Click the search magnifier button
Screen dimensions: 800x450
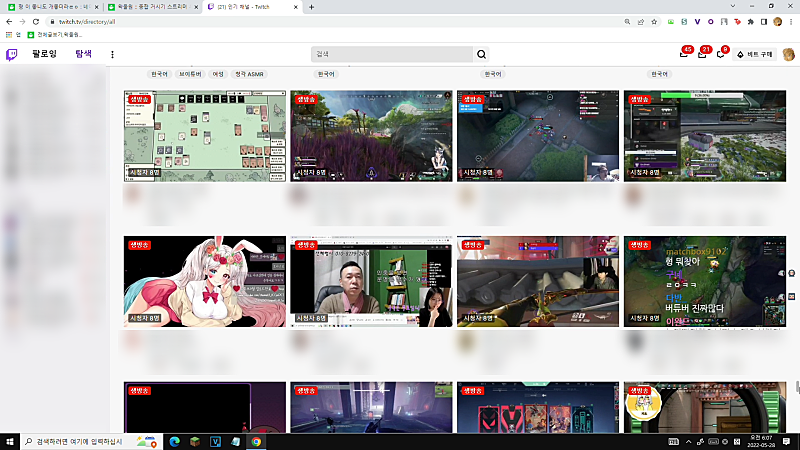[x=481, y=54]
